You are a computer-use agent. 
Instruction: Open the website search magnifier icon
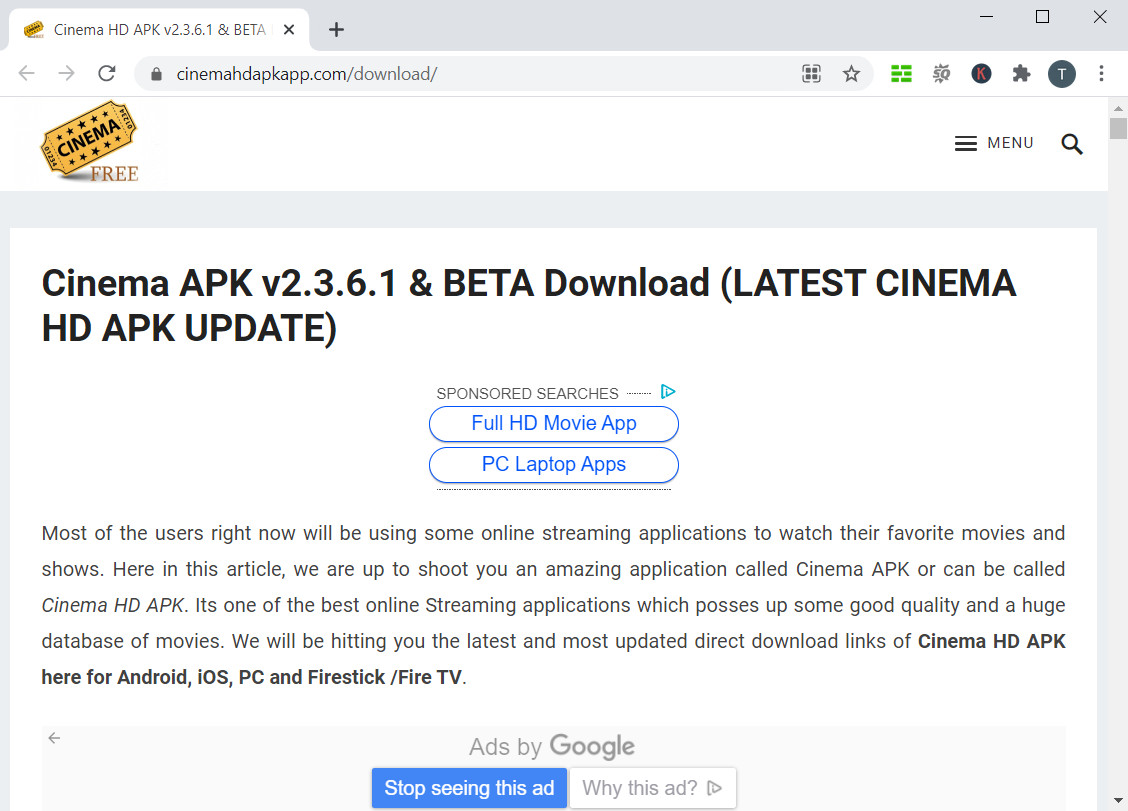[x=1072, y=144]
